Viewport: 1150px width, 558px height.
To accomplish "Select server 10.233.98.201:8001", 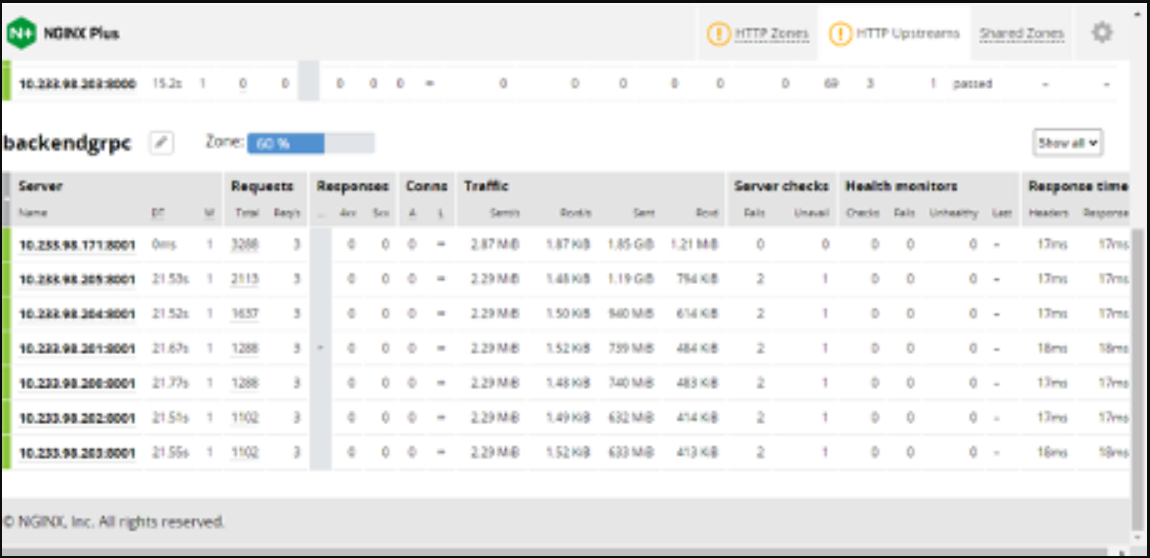I will pyautogui.click(x=77, y=349).
